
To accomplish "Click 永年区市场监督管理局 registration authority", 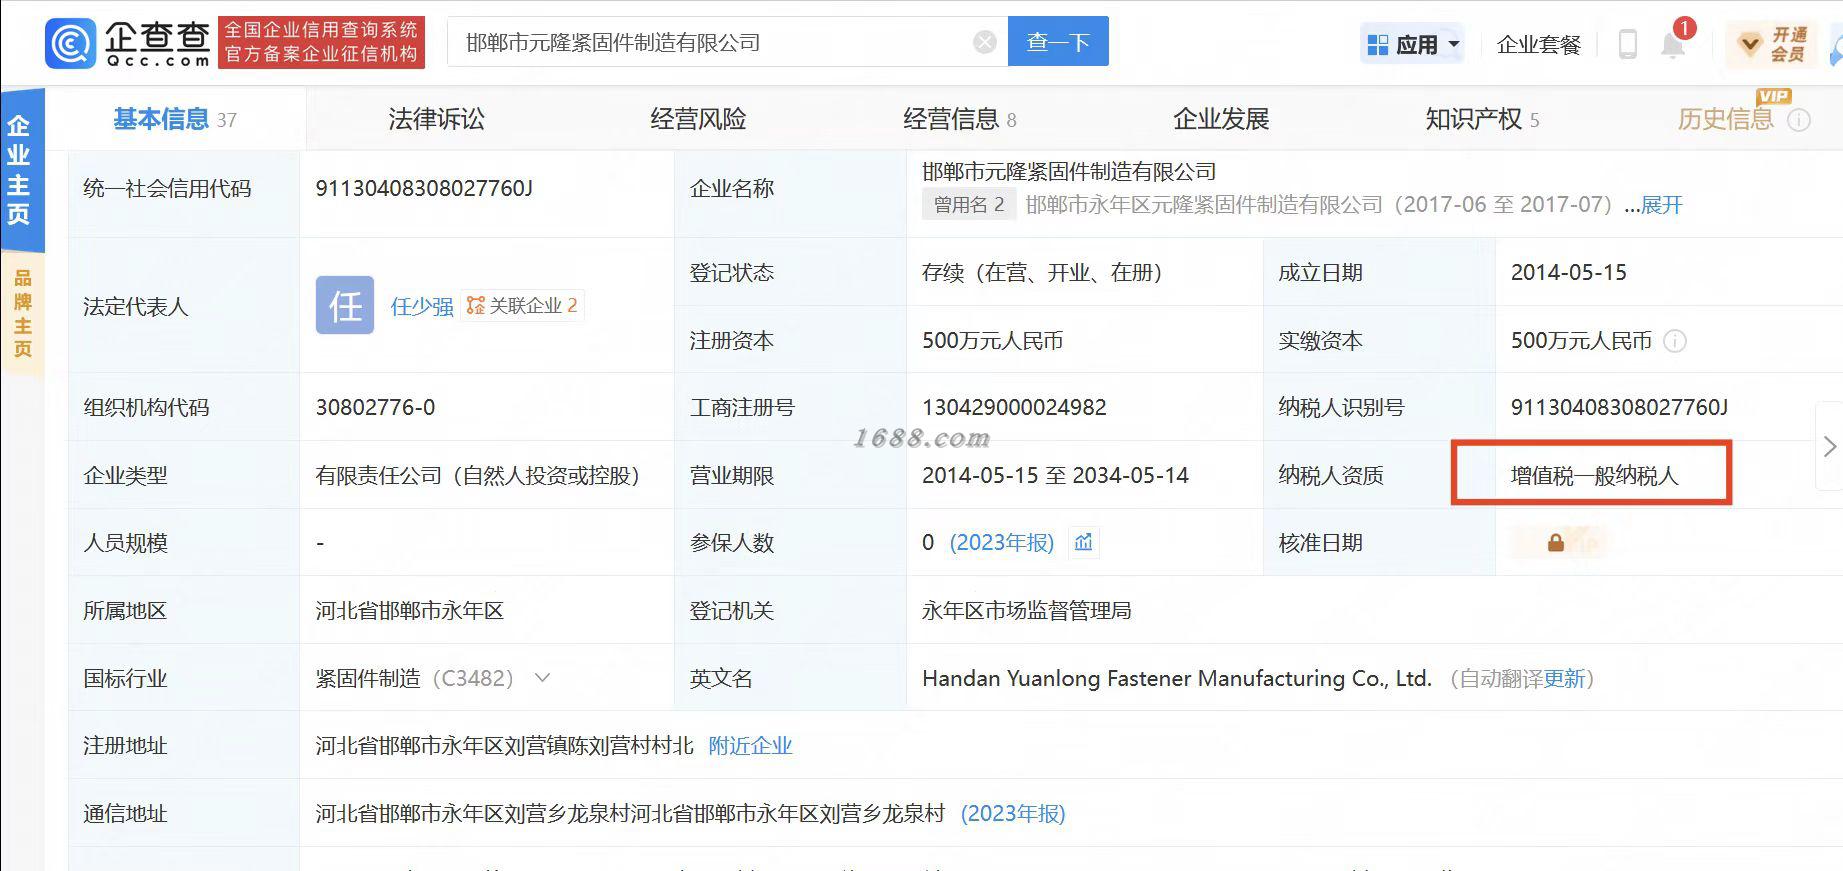I will tap(1026, 611).
